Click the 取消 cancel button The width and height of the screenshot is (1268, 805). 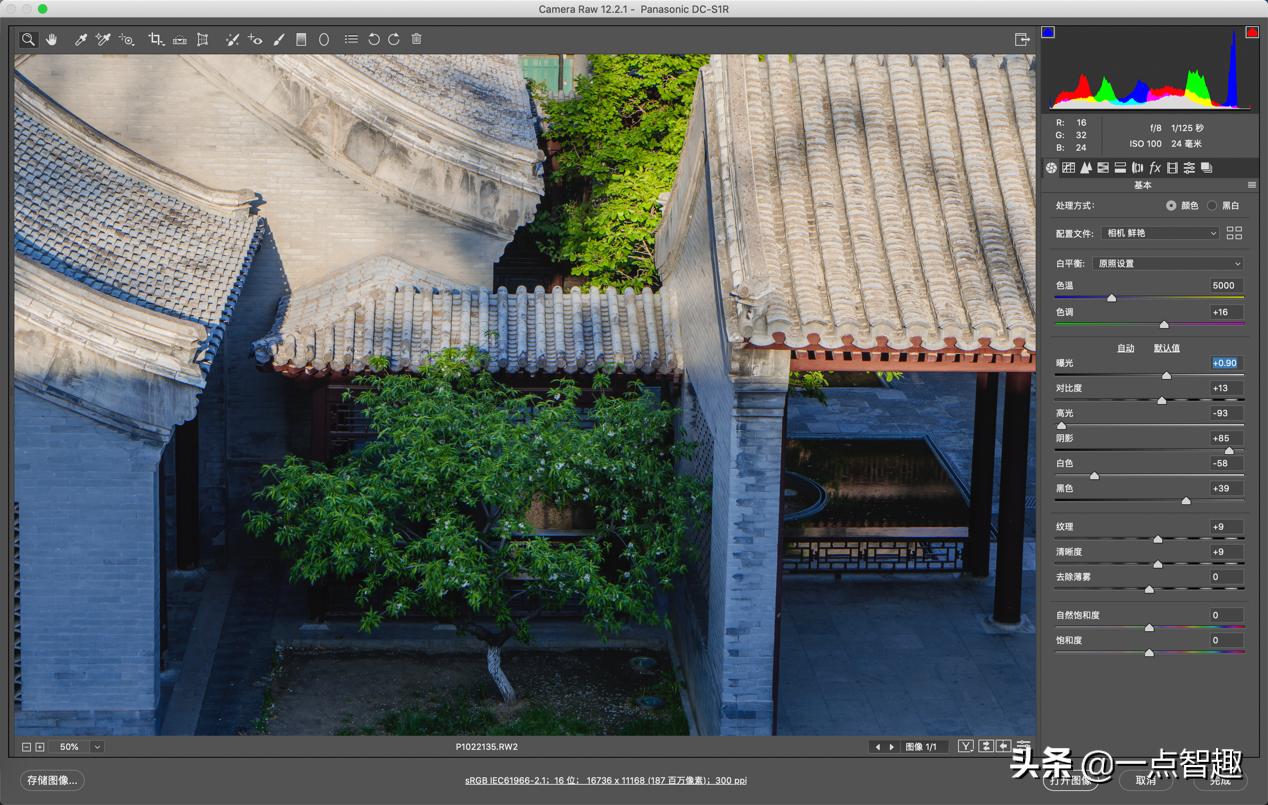click(1146, 780)
